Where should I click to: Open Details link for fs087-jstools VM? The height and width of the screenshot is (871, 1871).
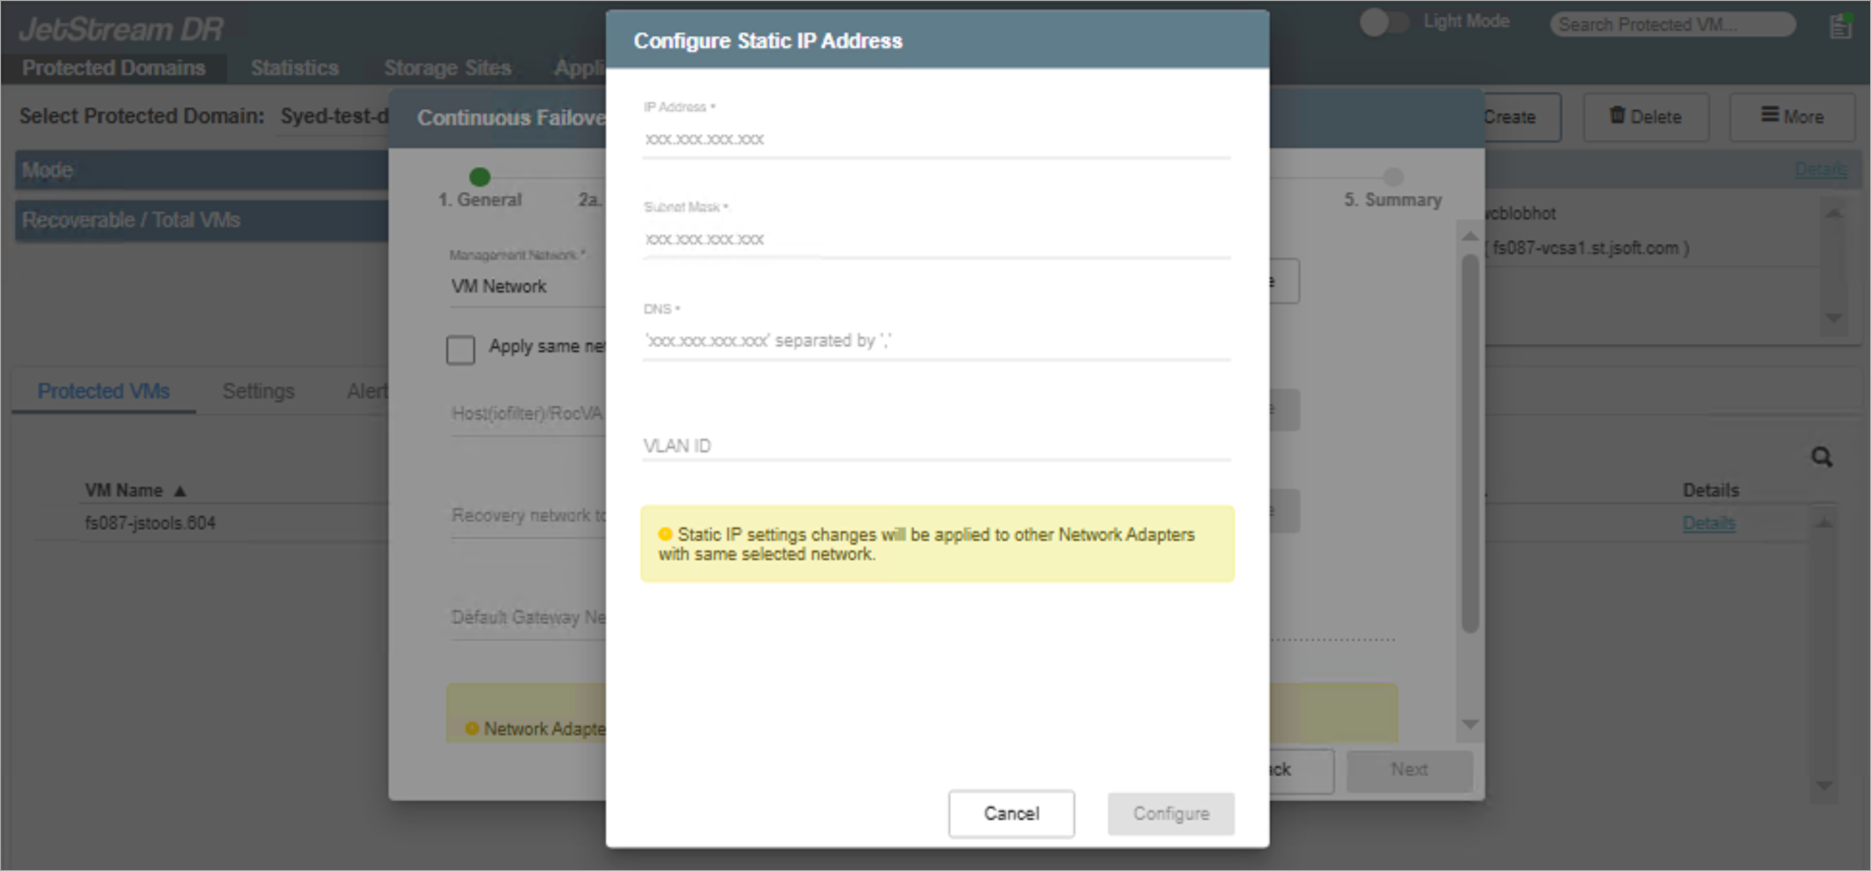point(1708,523)
